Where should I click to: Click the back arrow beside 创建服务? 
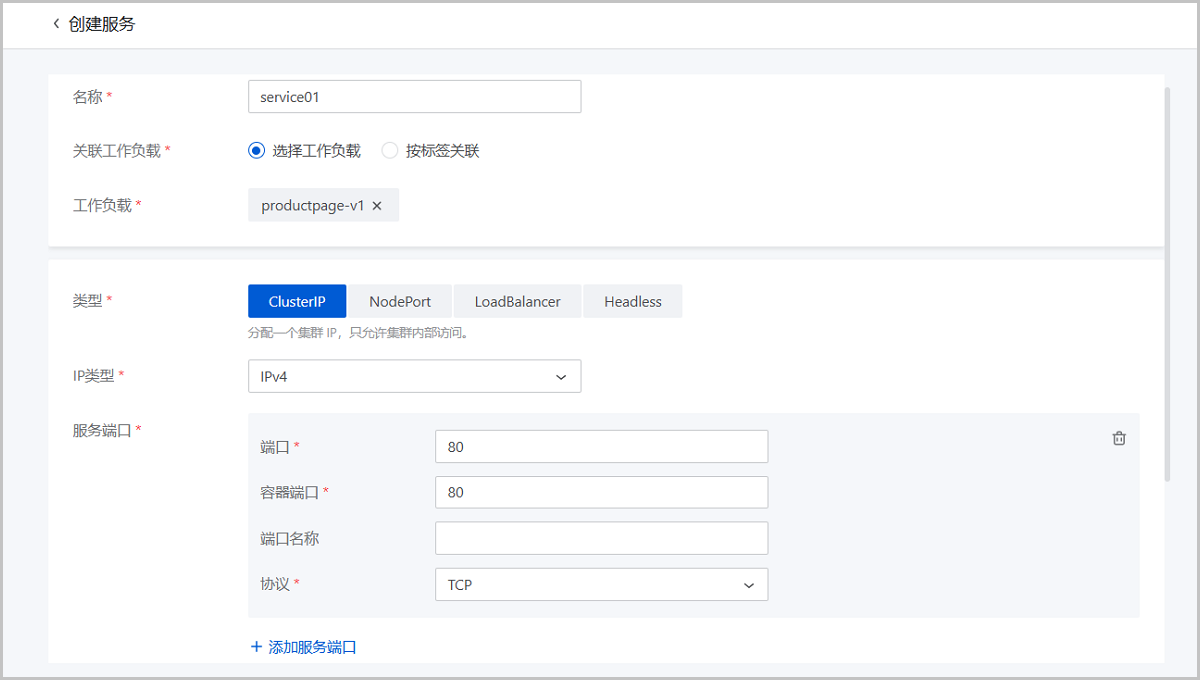pyautogui.click(x=56, y=24)
